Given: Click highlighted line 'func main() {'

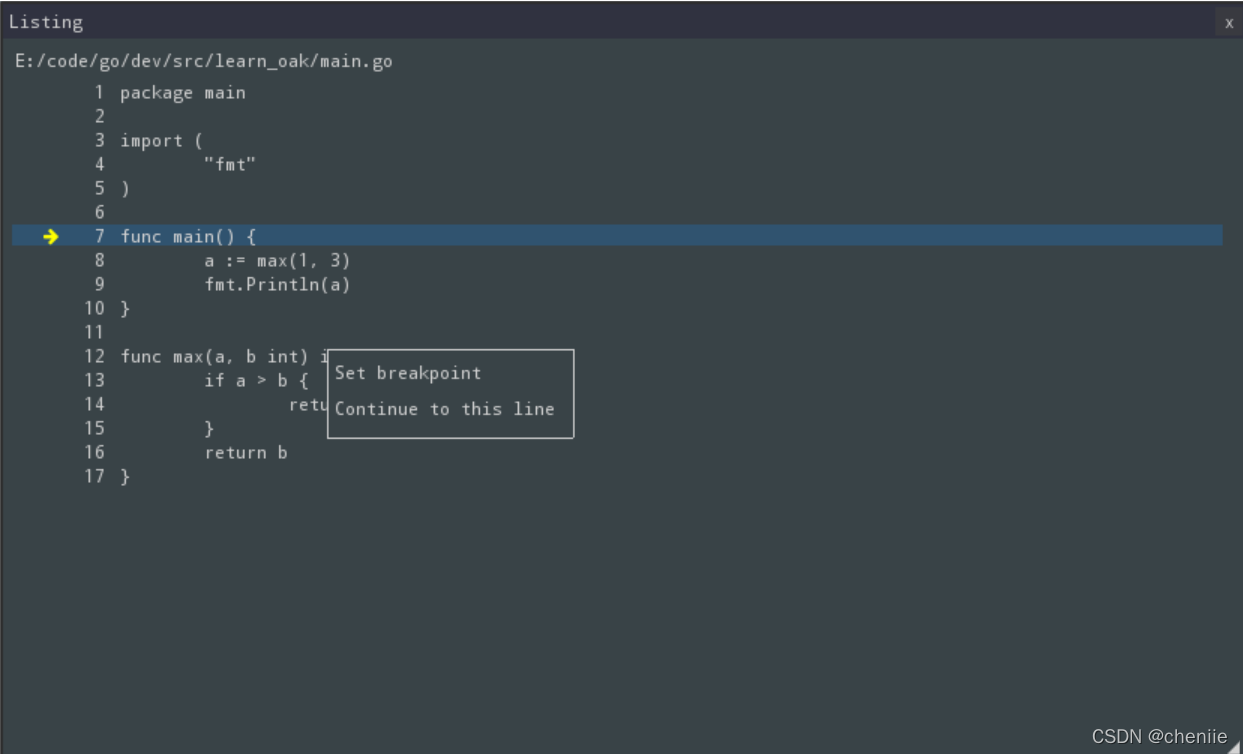Looking at the screenshot, I should (617, 236).
